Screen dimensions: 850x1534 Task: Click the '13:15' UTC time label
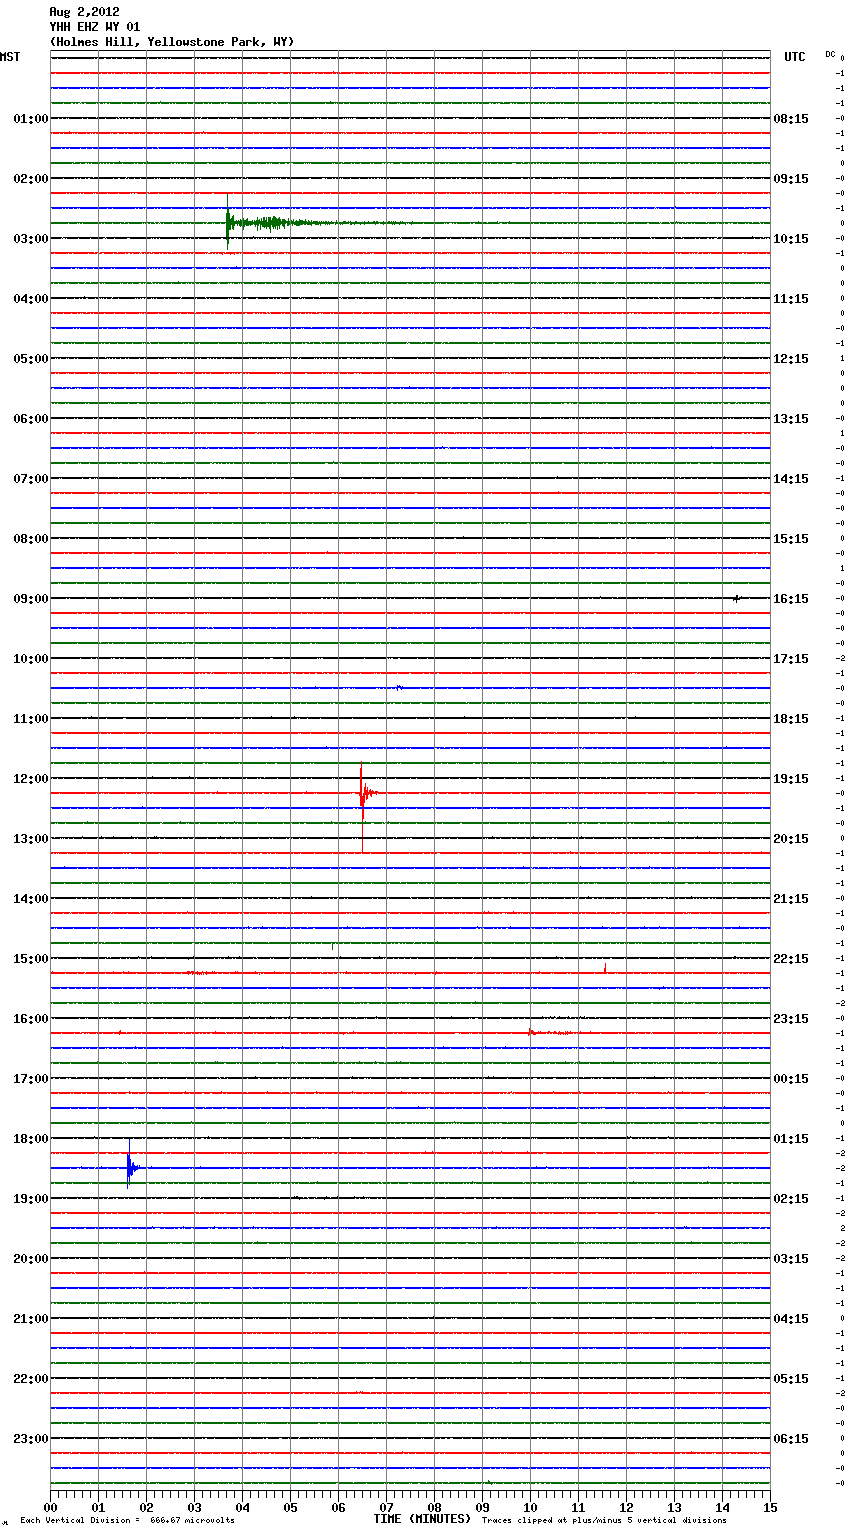point(791,419)
